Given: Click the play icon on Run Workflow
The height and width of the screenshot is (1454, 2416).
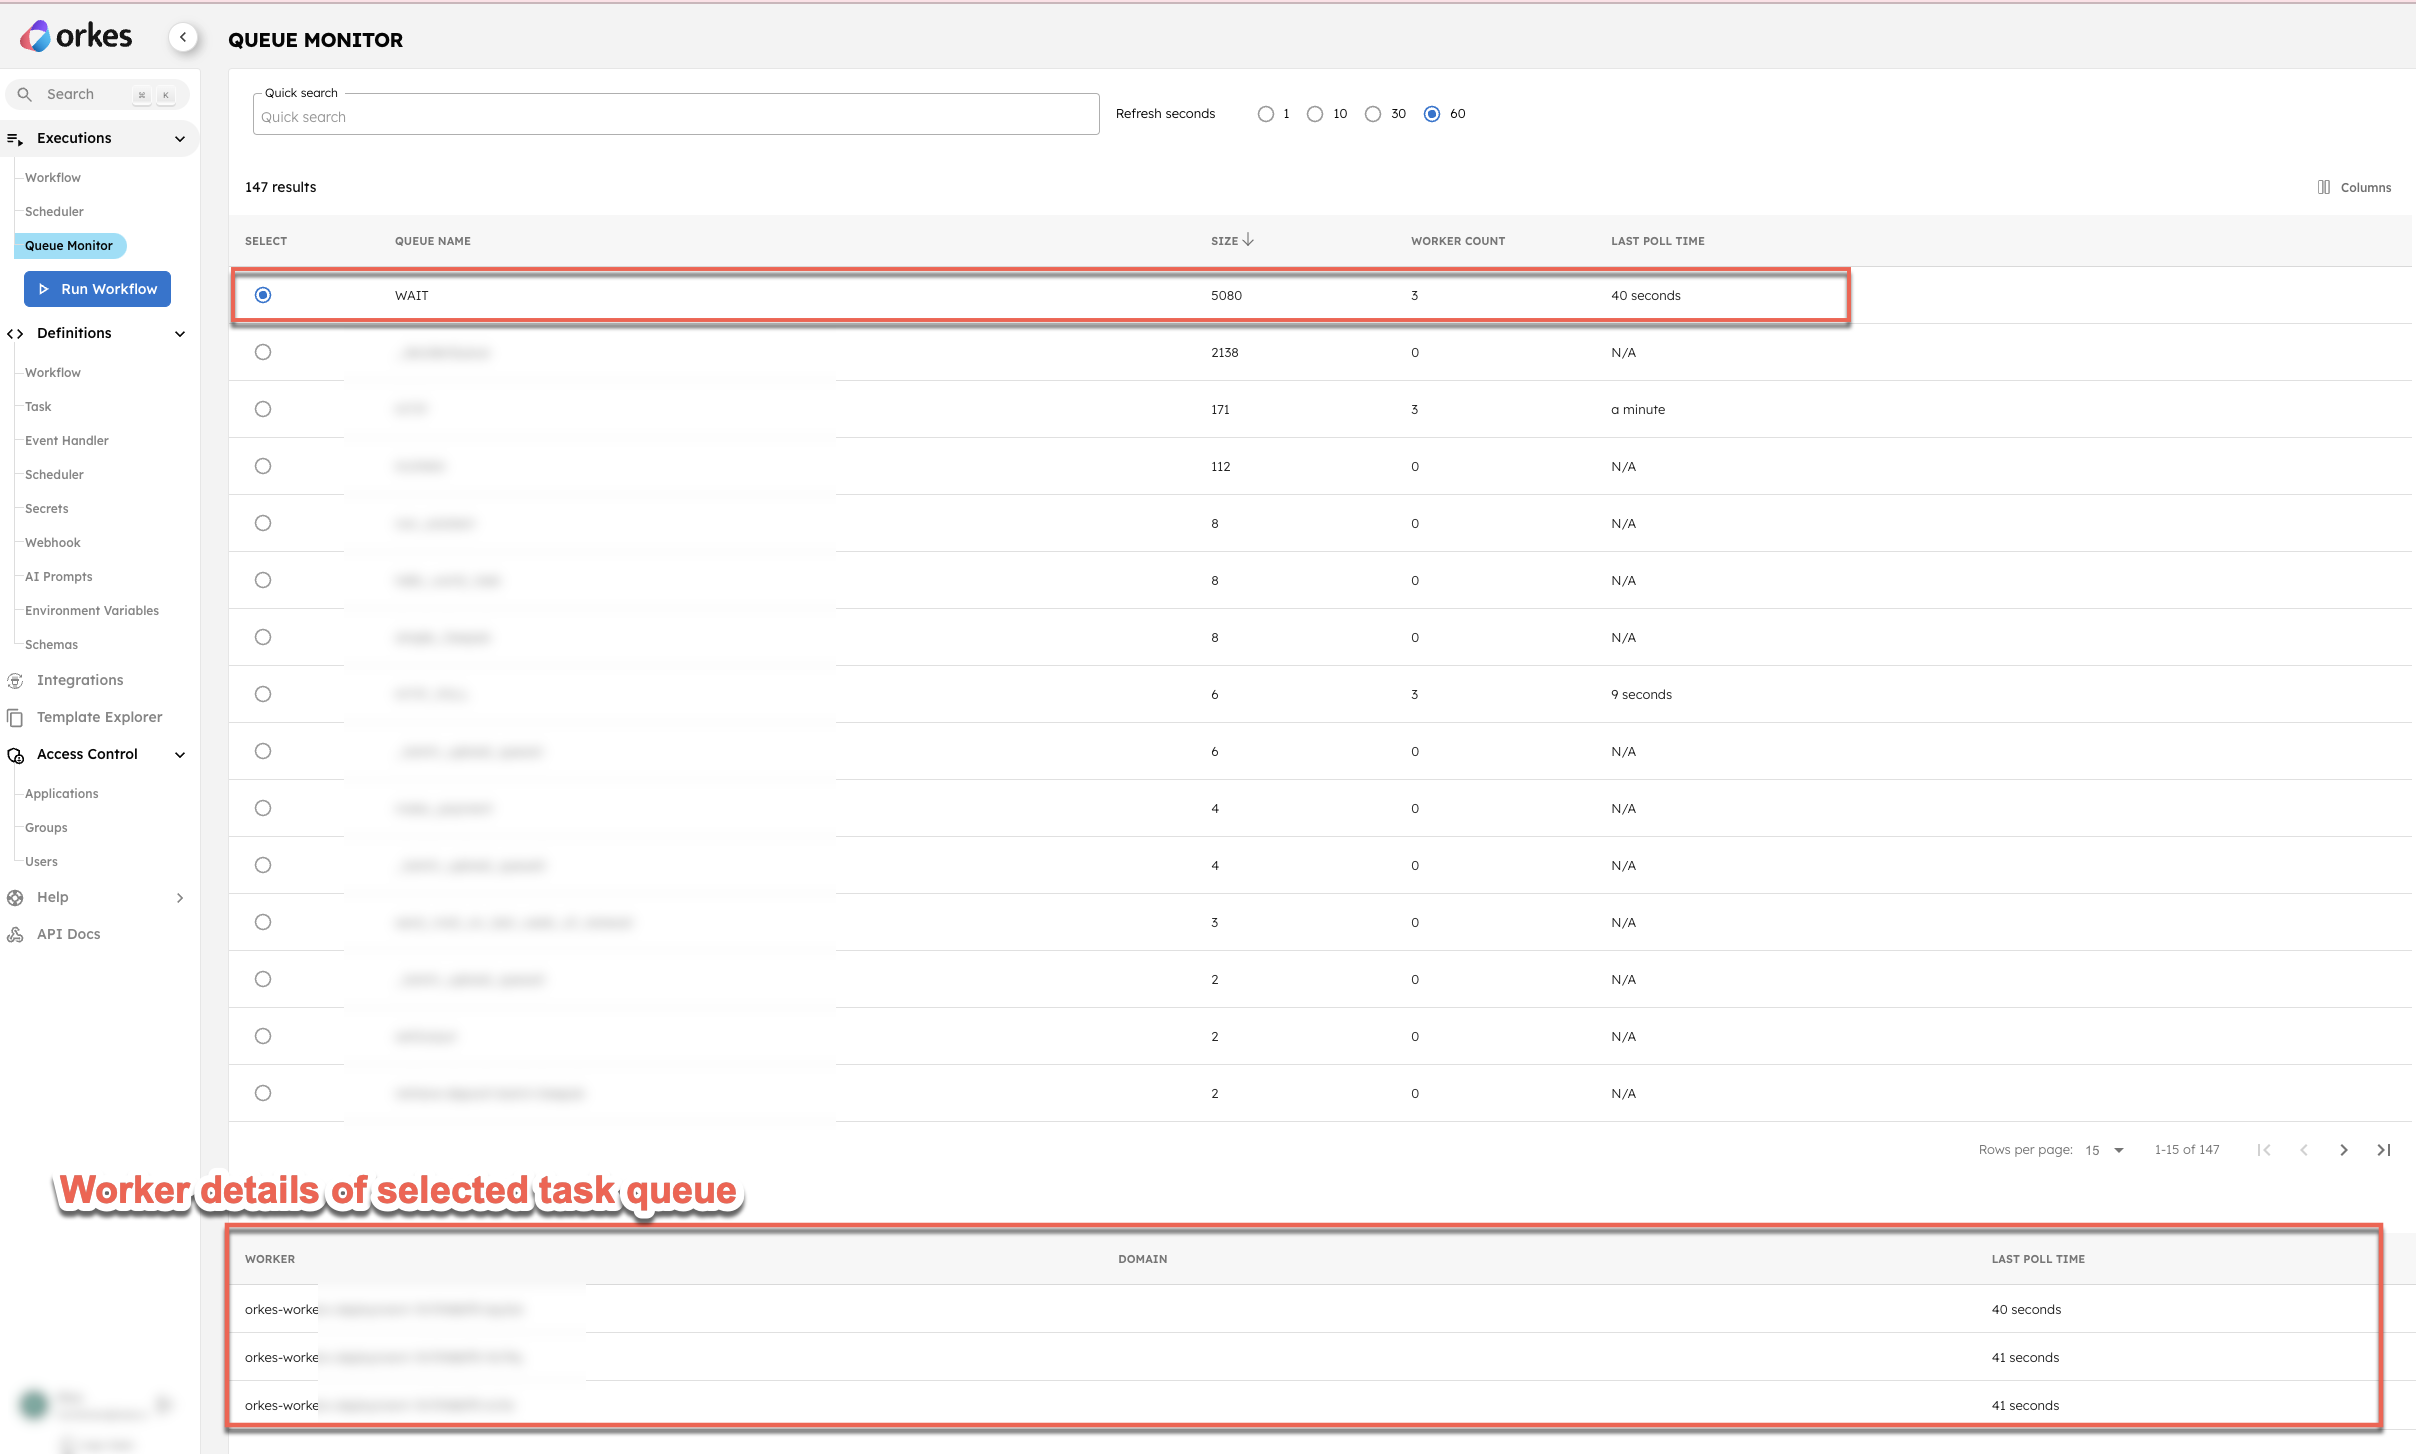Looking at the screenshot, I should tap(43, 289).
